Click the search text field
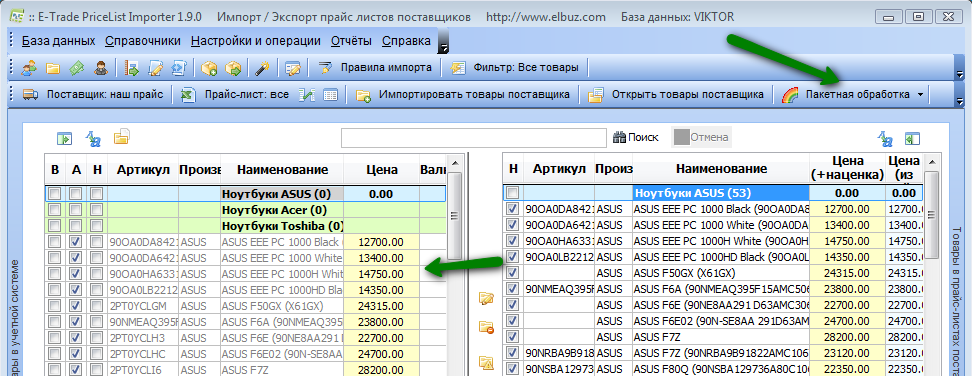The height and width of the screenshot is (376, 972). 473,138
